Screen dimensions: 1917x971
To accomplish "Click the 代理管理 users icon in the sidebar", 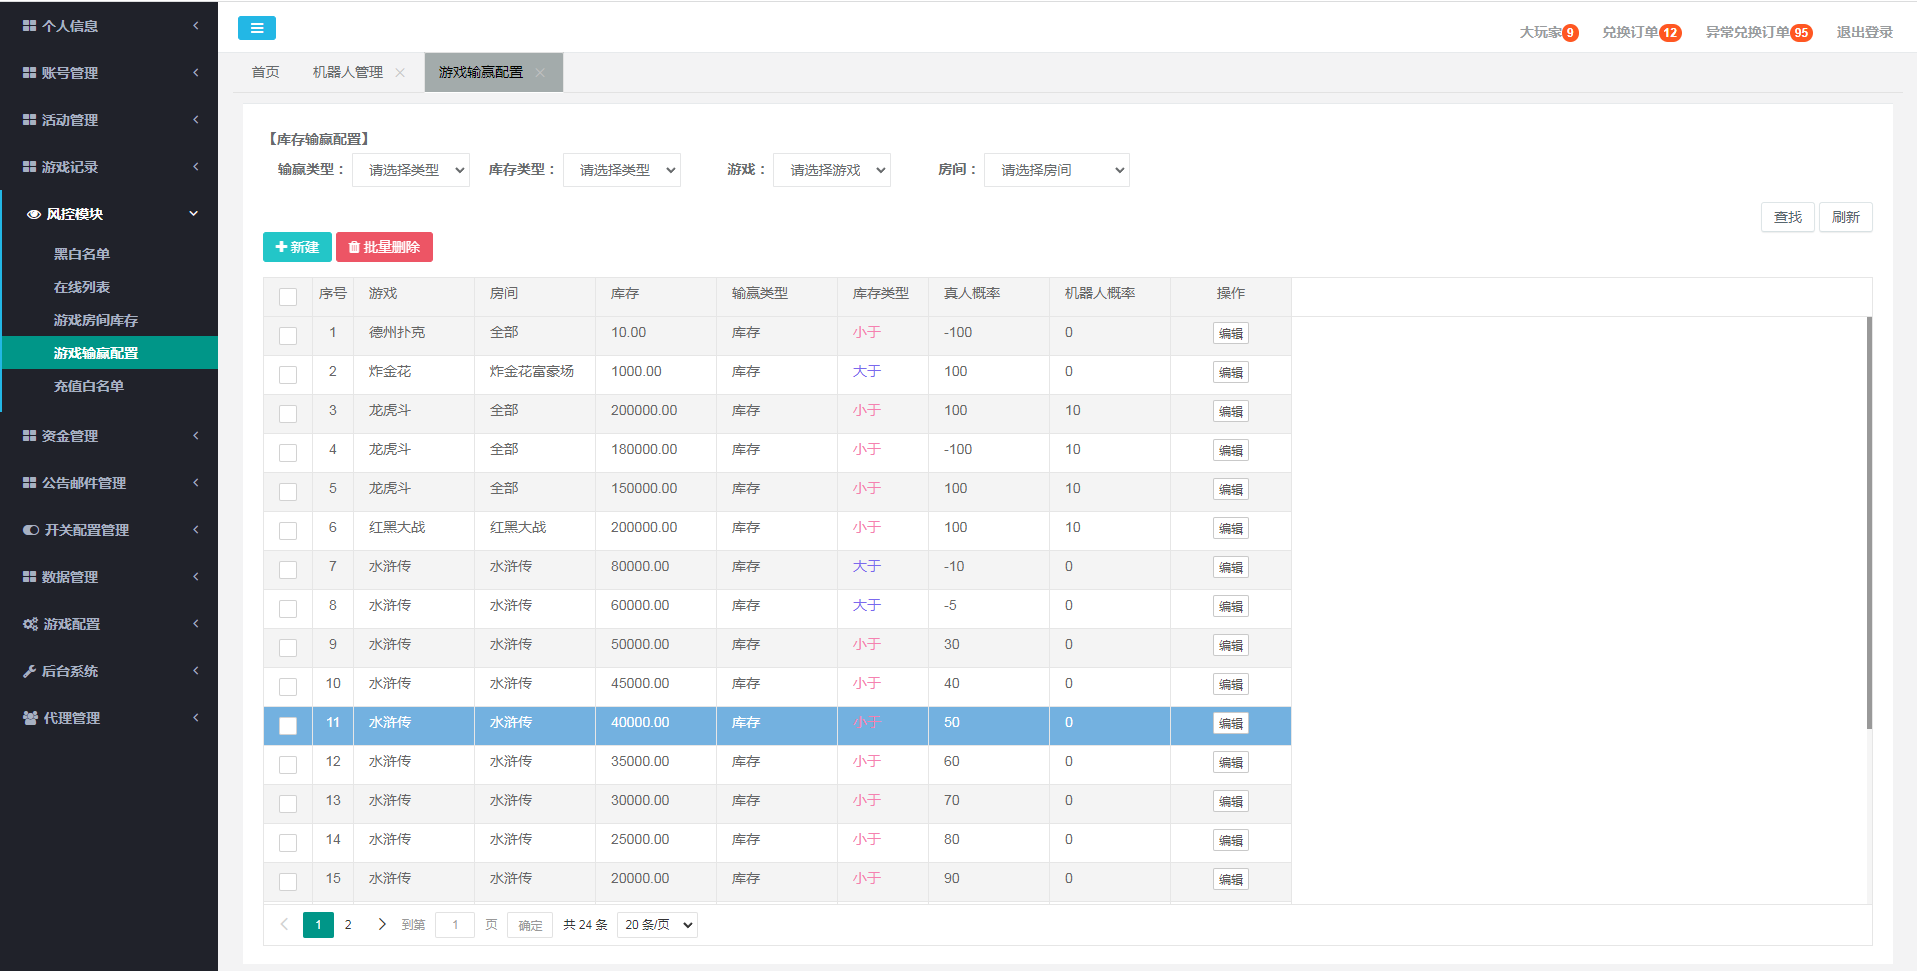I will click(30, 718).
